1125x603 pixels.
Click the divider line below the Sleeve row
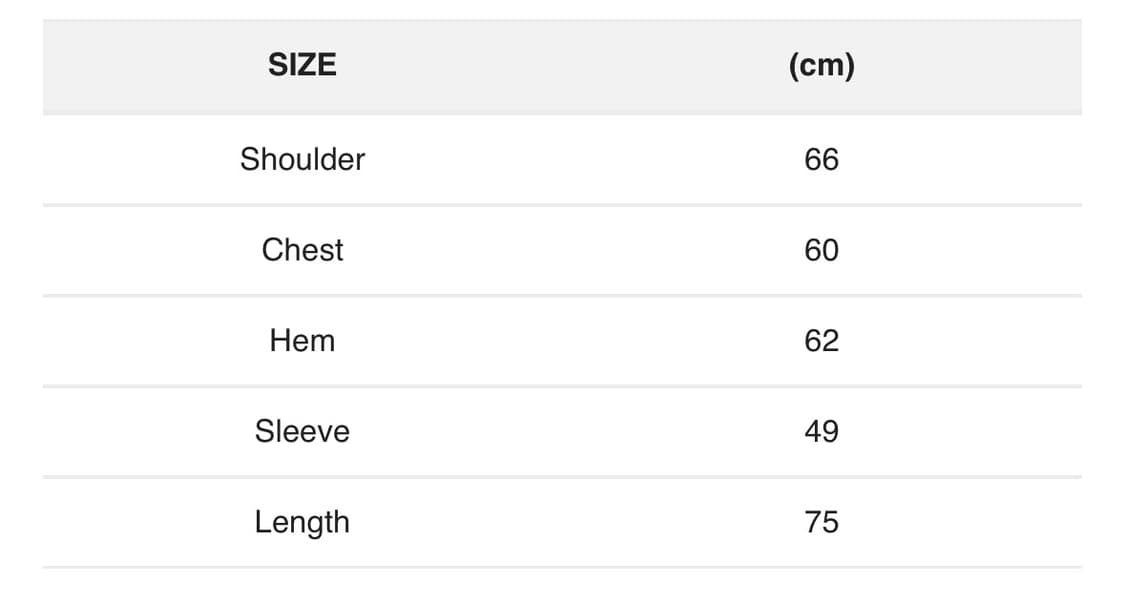pyautogui.click(x=562, y=477)
